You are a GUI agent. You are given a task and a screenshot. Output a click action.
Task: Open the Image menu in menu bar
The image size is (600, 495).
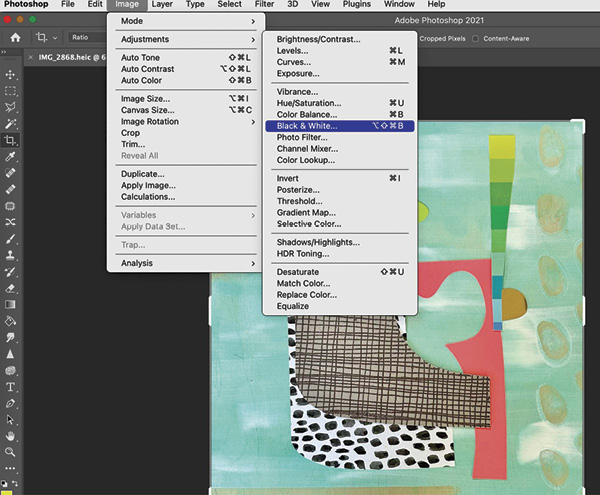(x=127, y=5)
